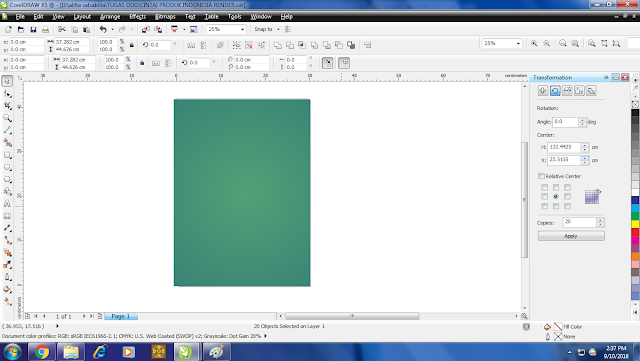Select the center anchor point radio button
This screenshot has height=361, width=640.
[x=556, y=196]
